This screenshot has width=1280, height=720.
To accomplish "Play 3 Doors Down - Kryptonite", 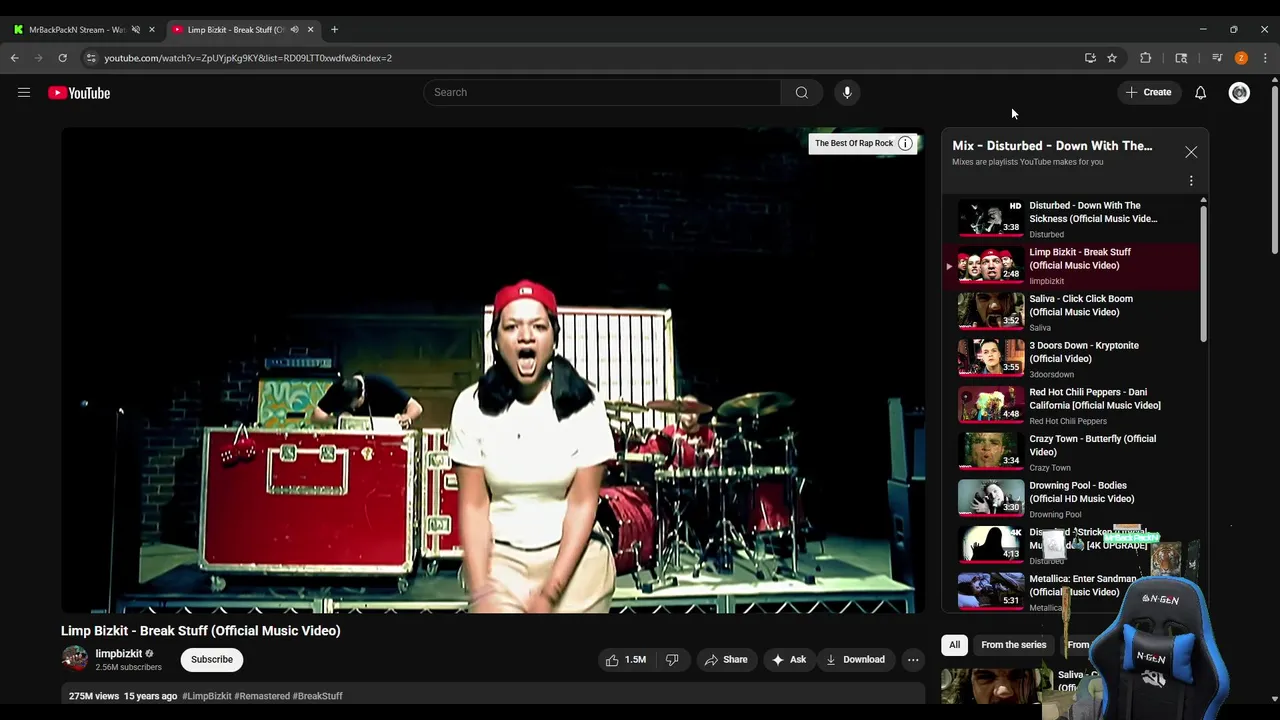I will (x=1072, y=359).
